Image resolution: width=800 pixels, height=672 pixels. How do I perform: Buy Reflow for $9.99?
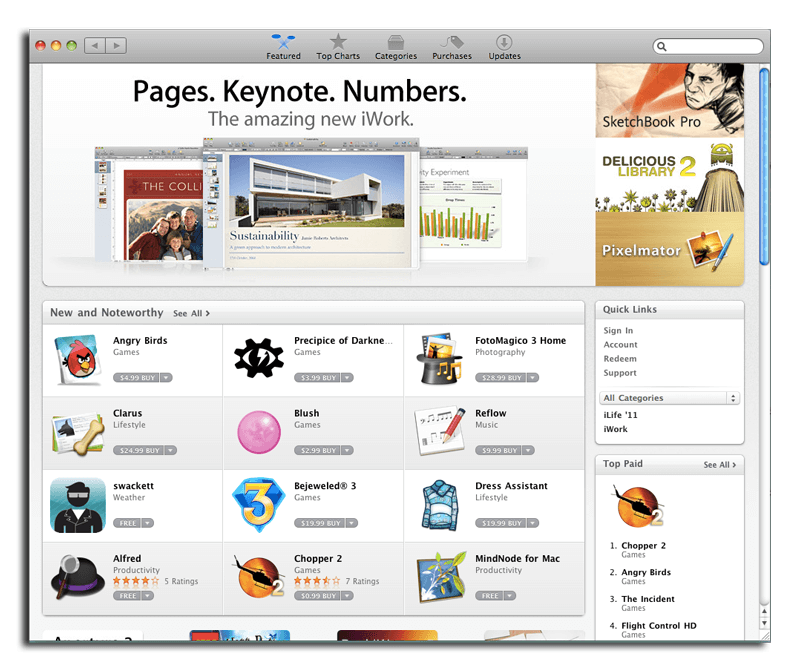tap(498, 451)
